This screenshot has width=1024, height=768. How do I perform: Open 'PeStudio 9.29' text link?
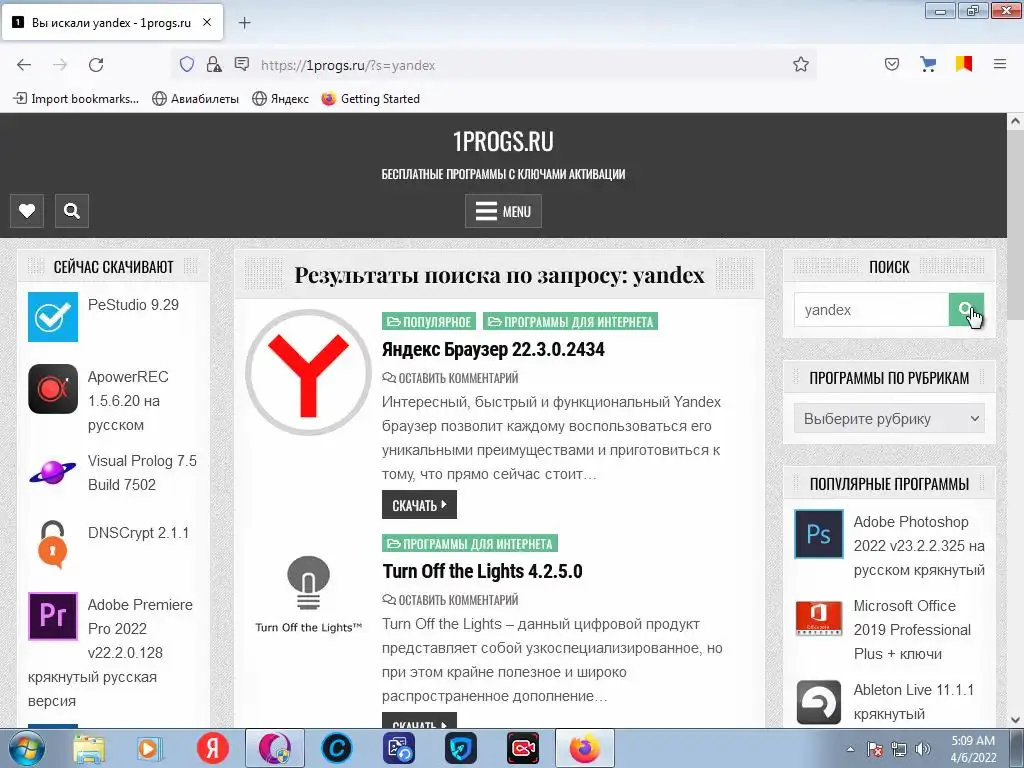coord(133,305)
